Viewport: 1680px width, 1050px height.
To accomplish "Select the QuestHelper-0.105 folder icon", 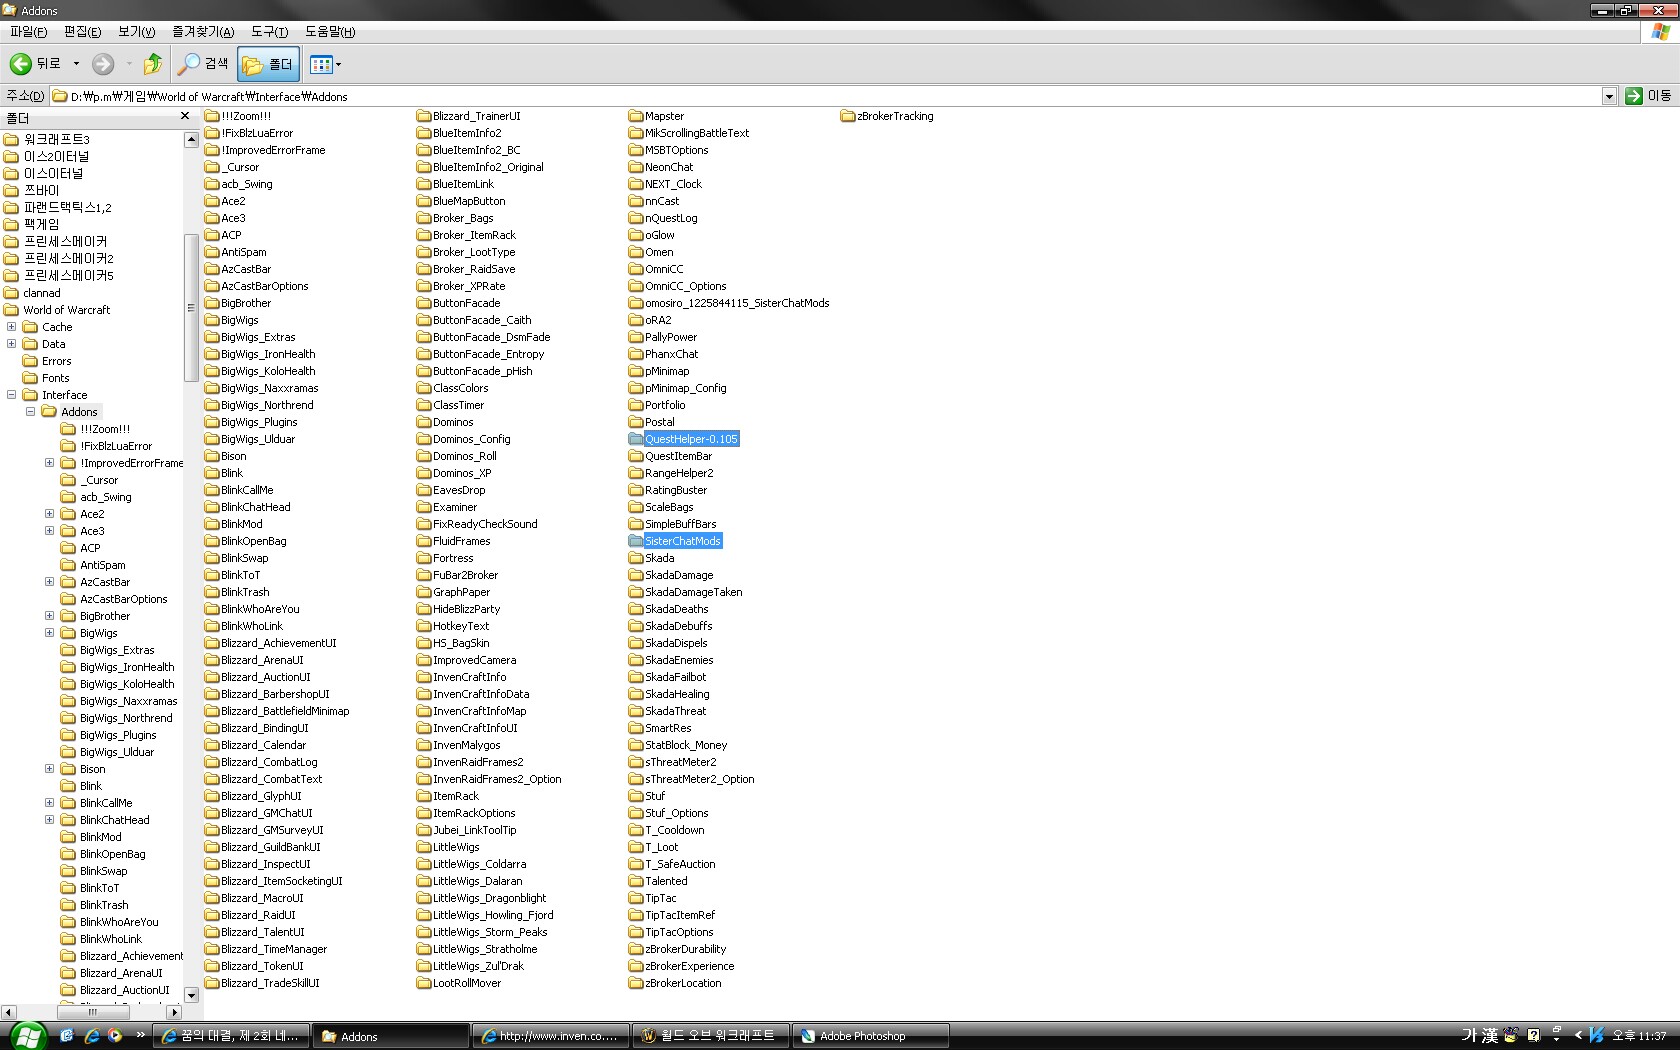I will [636, 439].
